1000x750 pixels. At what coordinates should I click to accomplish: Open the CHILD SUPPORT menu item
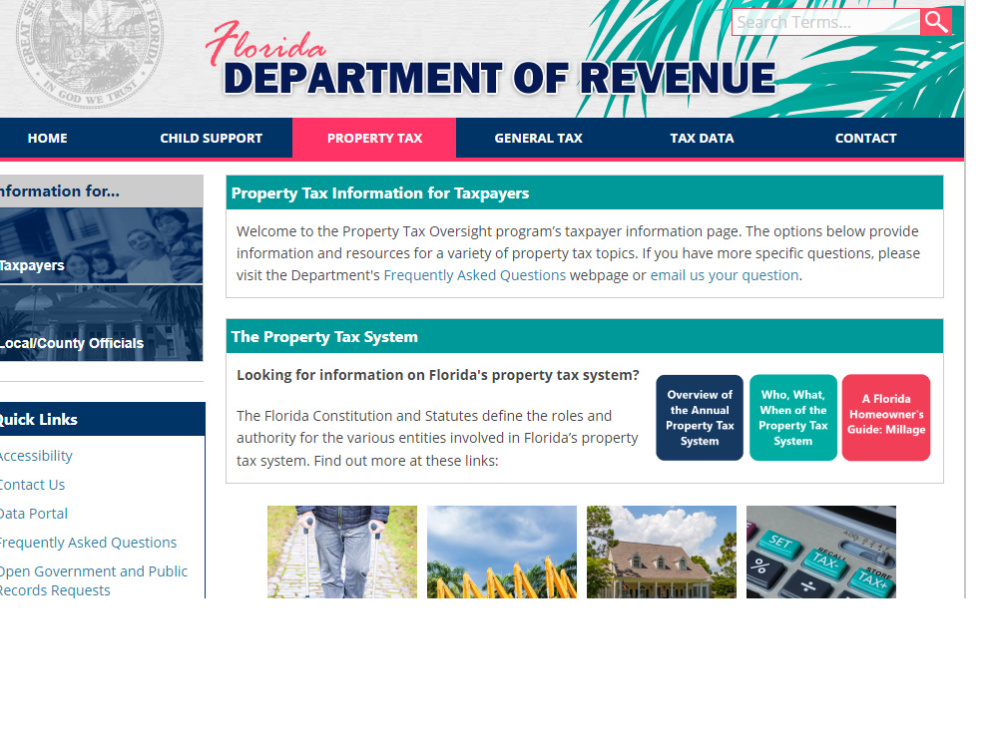tap(211, 138)
